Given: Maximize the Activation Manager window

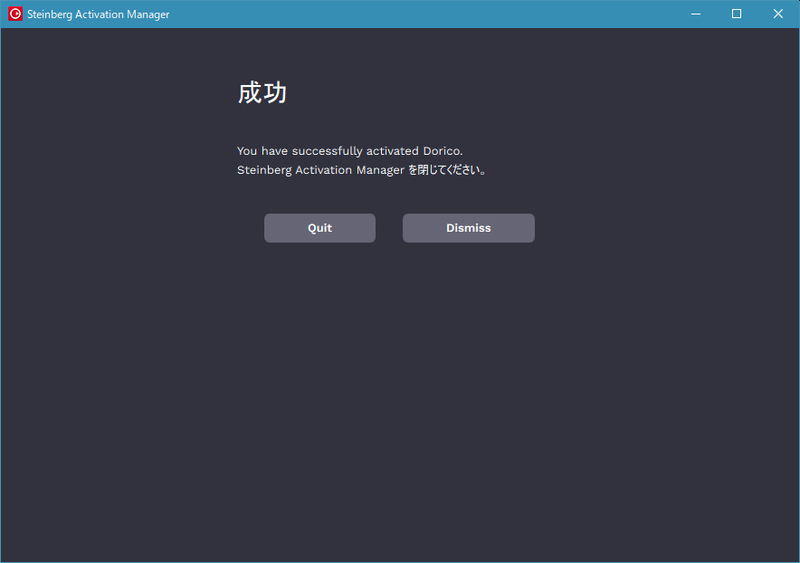Looking at the screenshot, I should [x=736, y=14].
